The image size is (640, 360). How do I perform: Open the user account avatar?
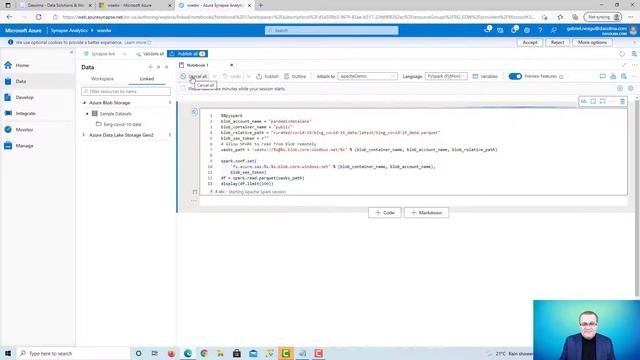(633, 30)
